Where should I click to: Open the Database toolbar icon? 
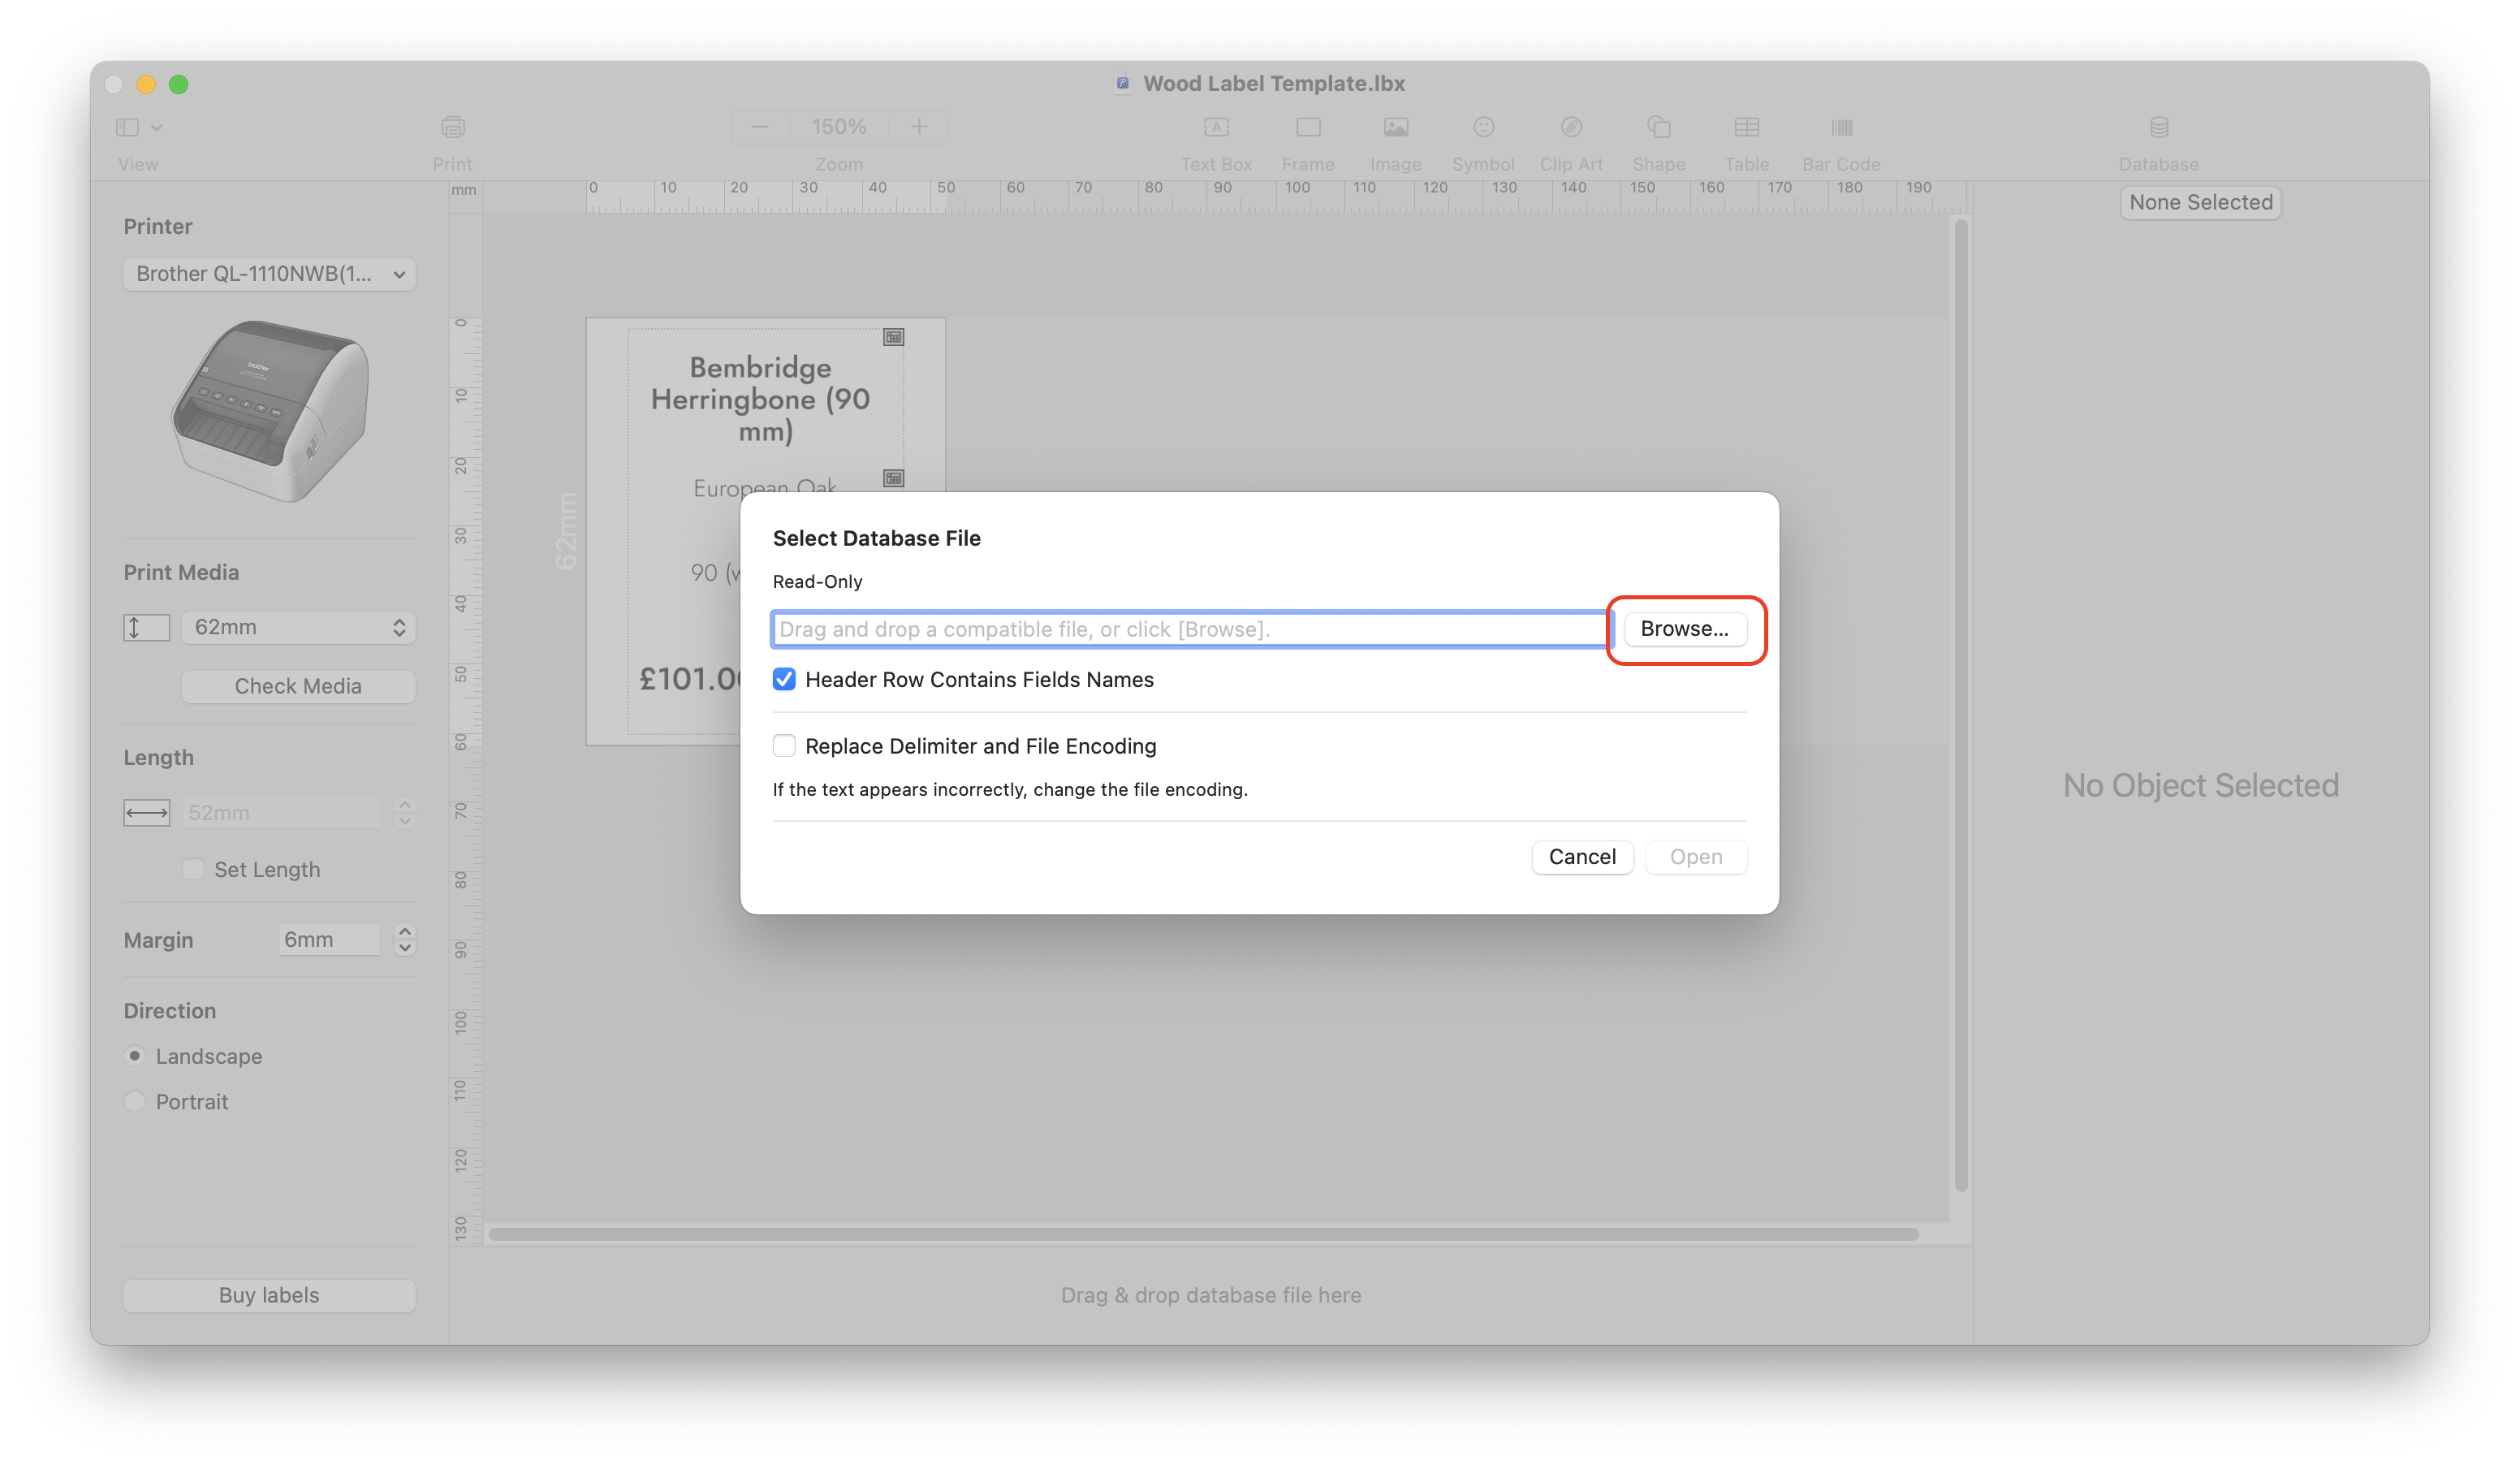[2158, 127]
